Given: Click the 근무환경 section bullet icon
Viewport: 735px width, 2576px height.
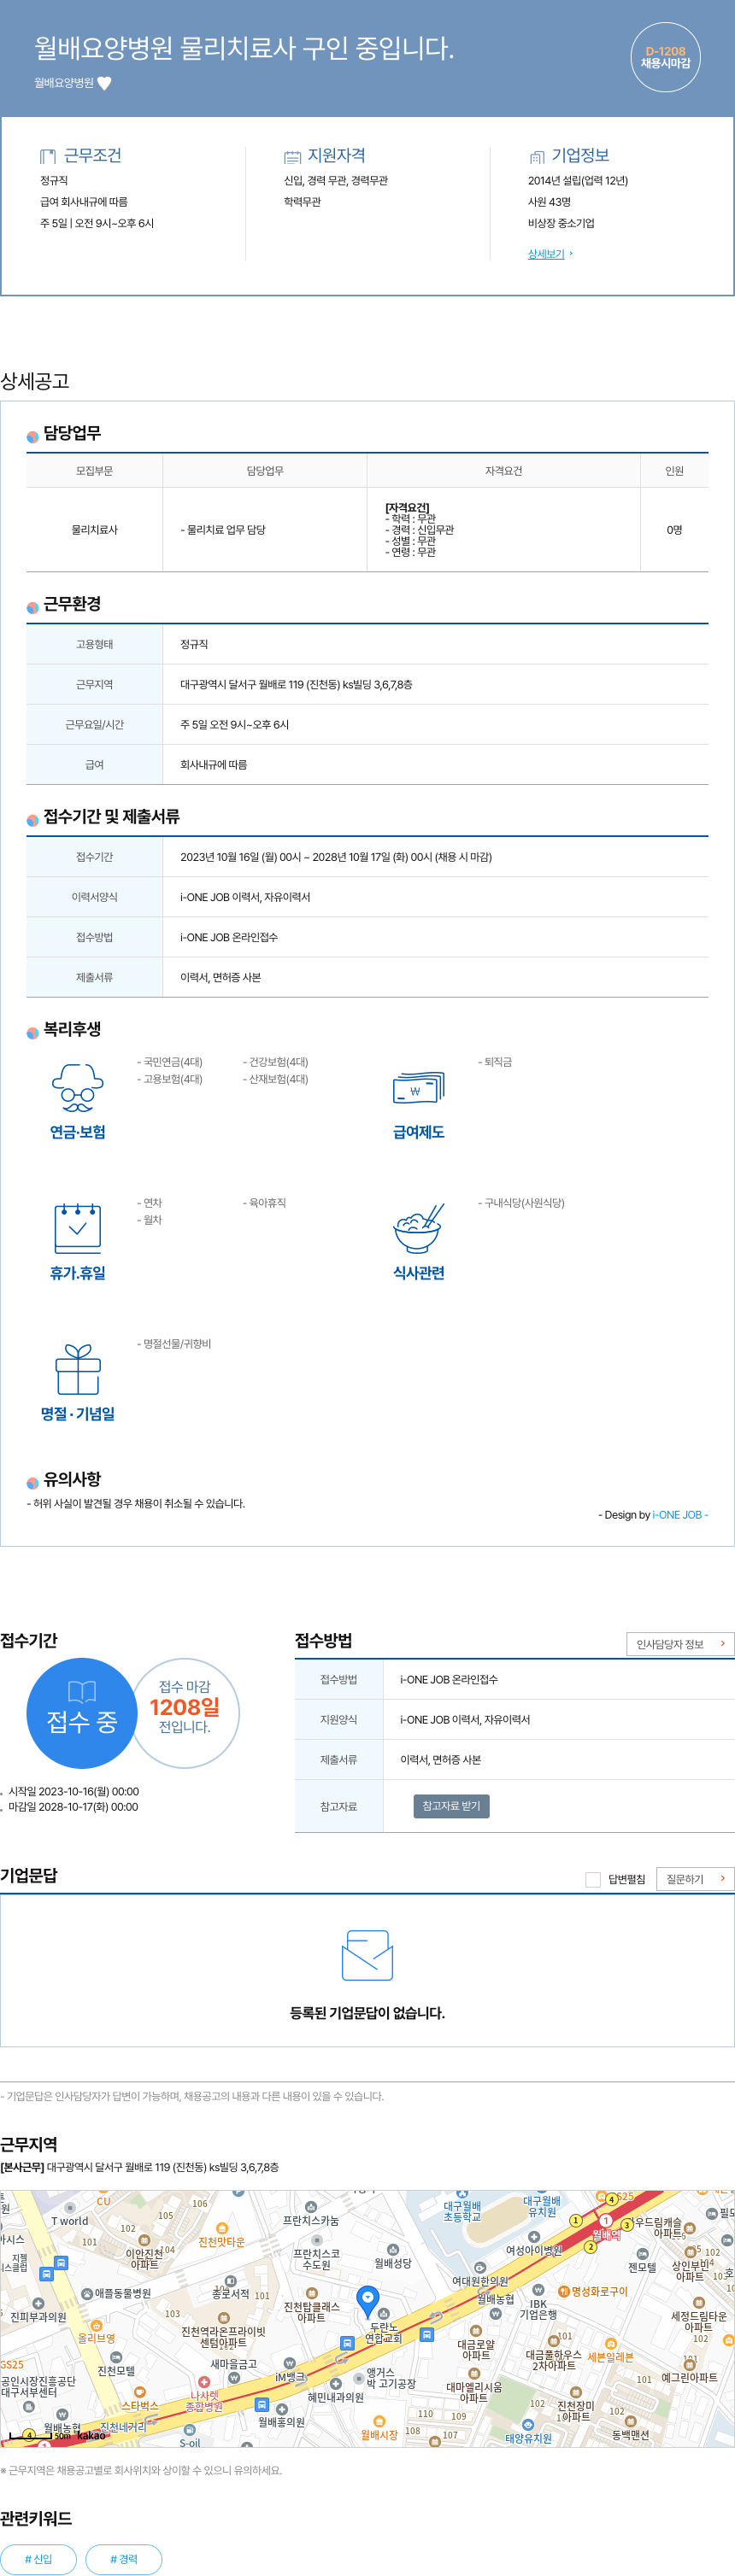Looking at the screenshot, I should pyautogui.click(x=32, y=607).
